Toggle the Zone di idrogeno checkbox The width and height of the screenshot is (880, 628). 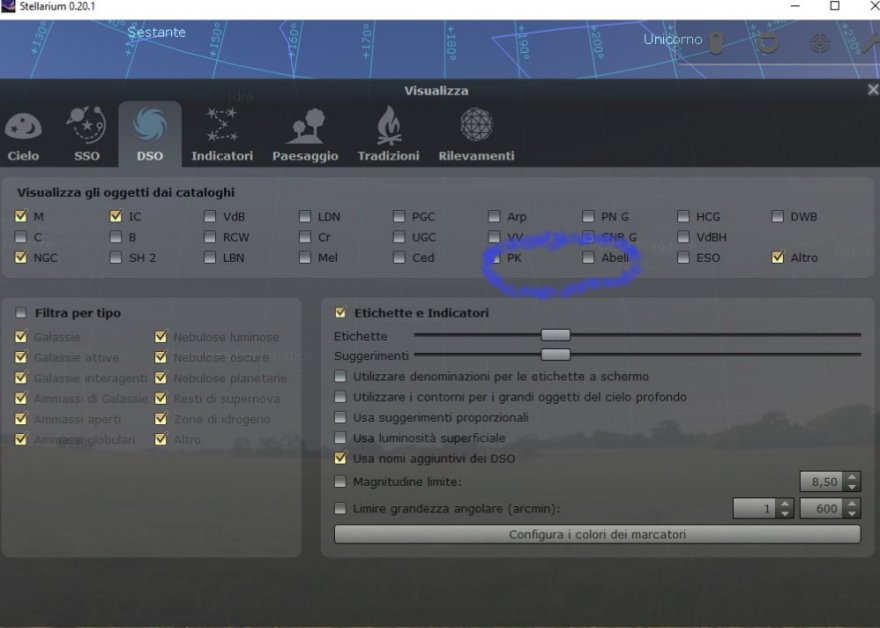tap(161, 419)
